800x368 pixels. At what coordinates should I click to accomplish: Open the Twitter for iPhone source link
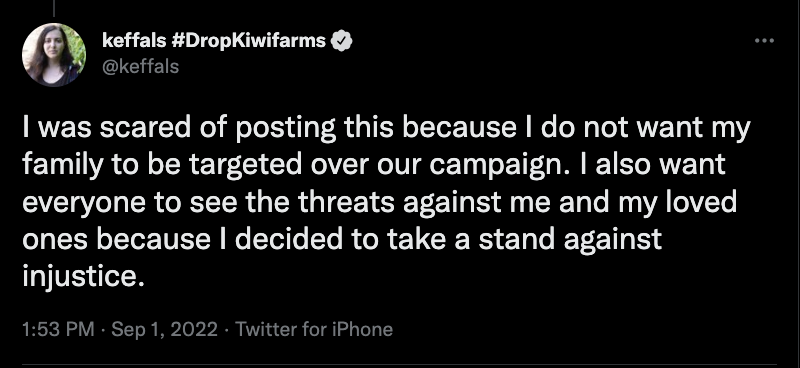pyautogui.click(x=314, y=329)
